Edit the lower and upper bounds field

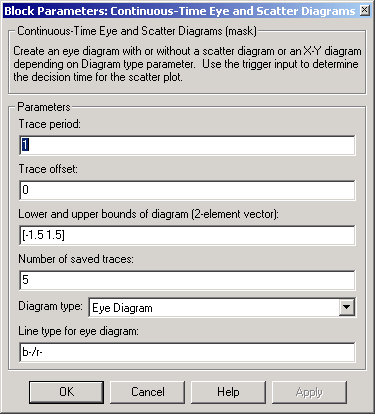pyautogui.click(x=187, y=235)
